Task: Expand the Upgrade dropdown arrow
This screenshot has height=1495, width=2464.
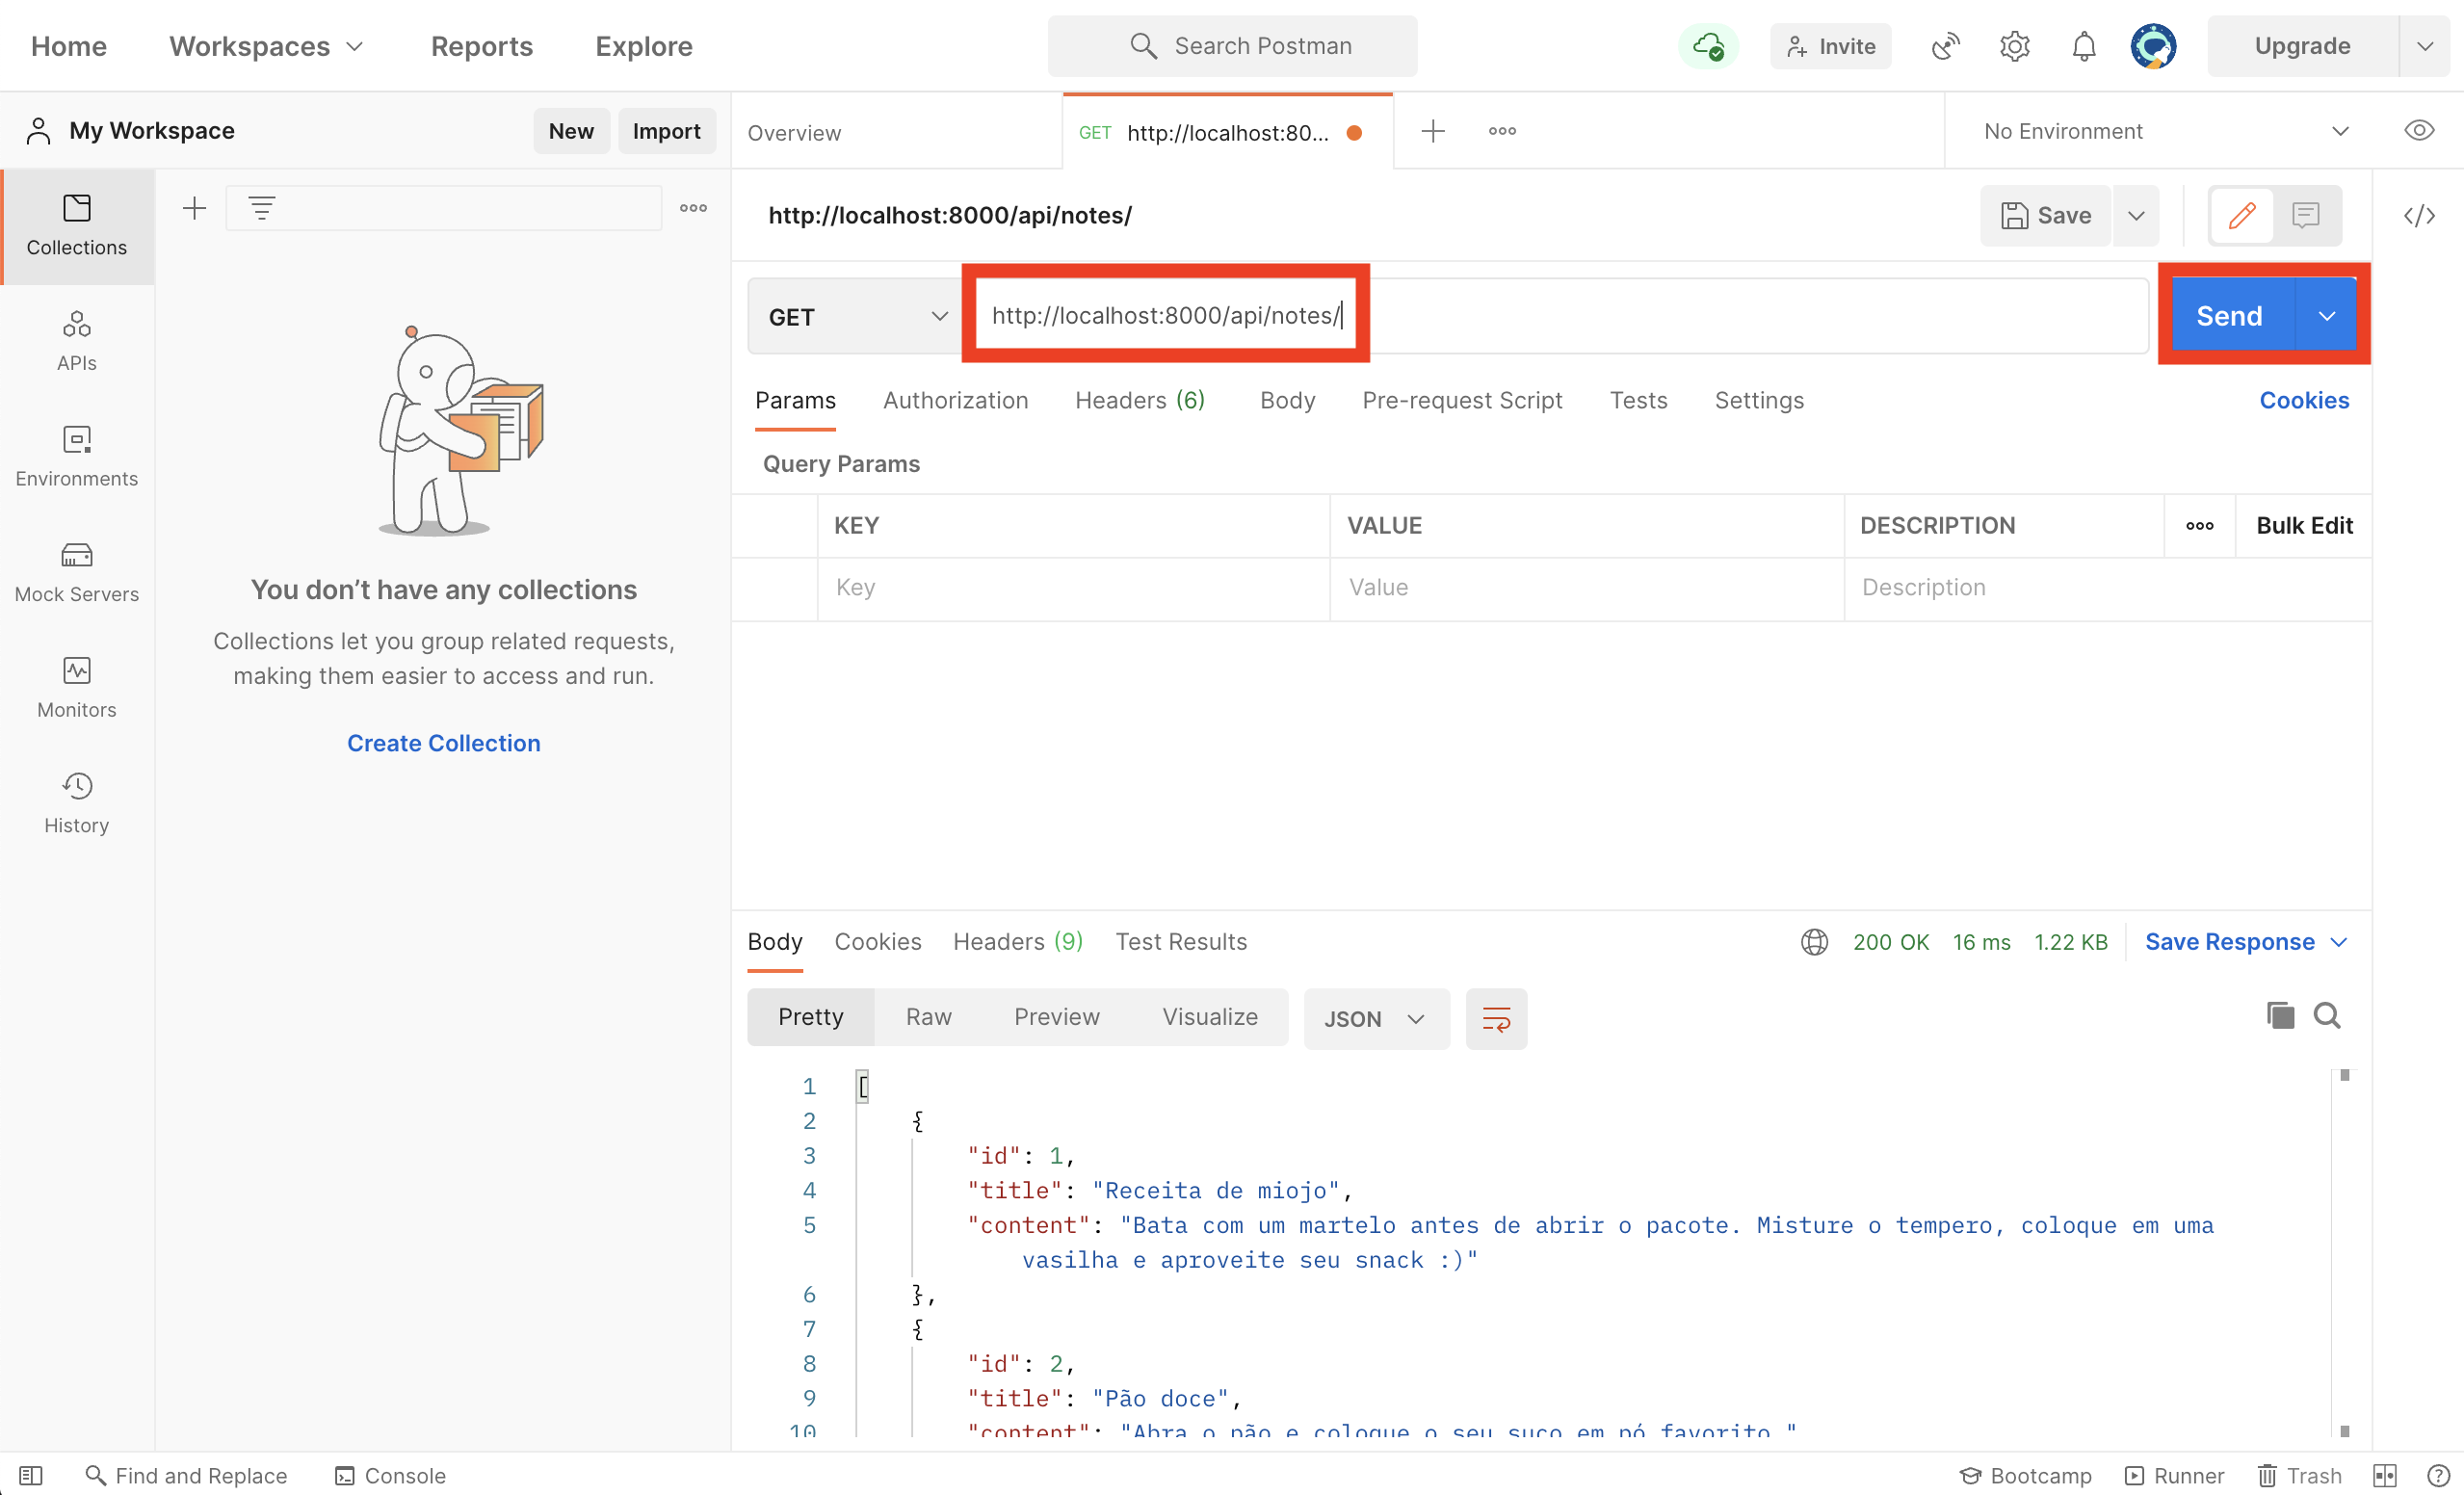Action: [x=2424, y=46]
